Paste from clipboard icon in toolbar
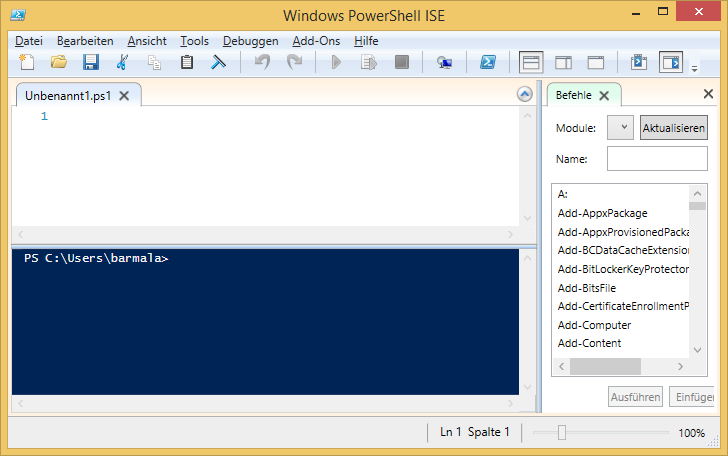Screen dimensions: 728x456 point(187,62)
